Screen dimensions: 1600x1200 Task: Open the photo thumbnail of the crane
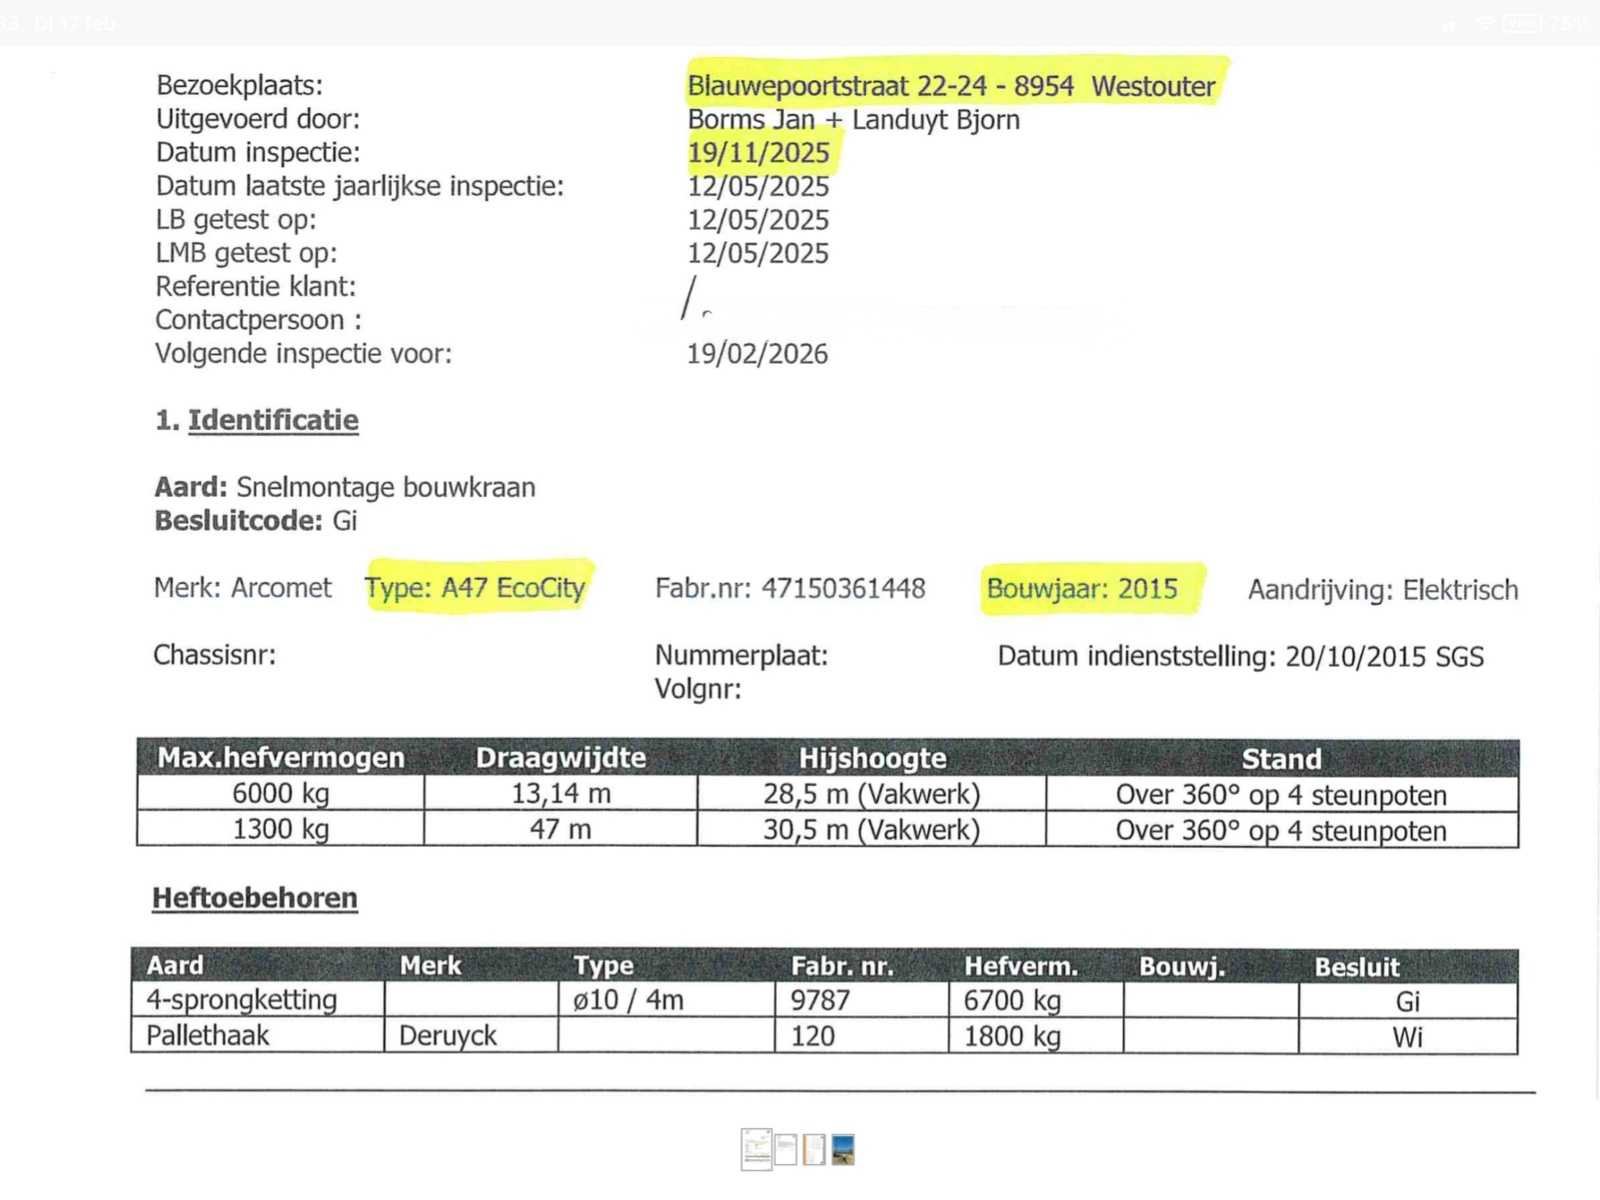pyautogui.click(x=843, y=1149)
